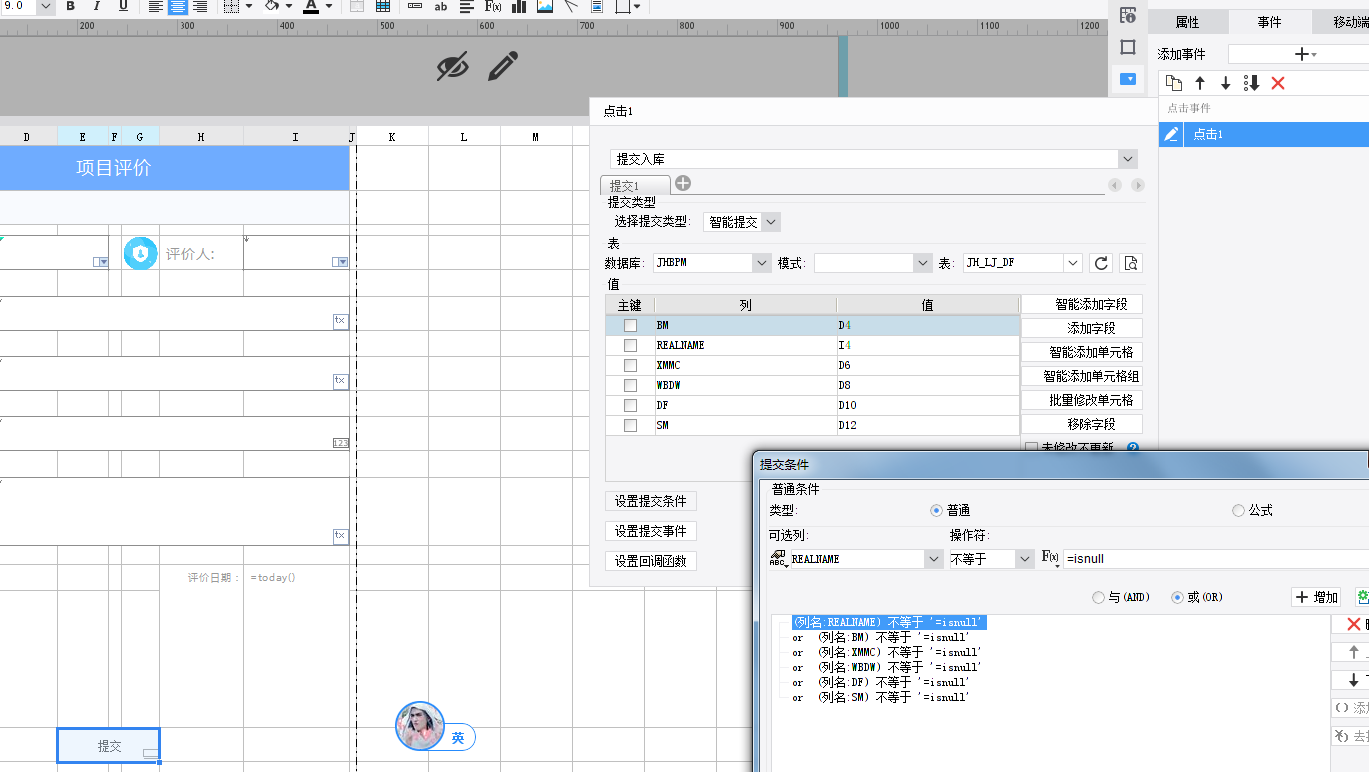Click 设置提交条件 button
Viewport: 1369px width, 772px height.
pos(651,501)
